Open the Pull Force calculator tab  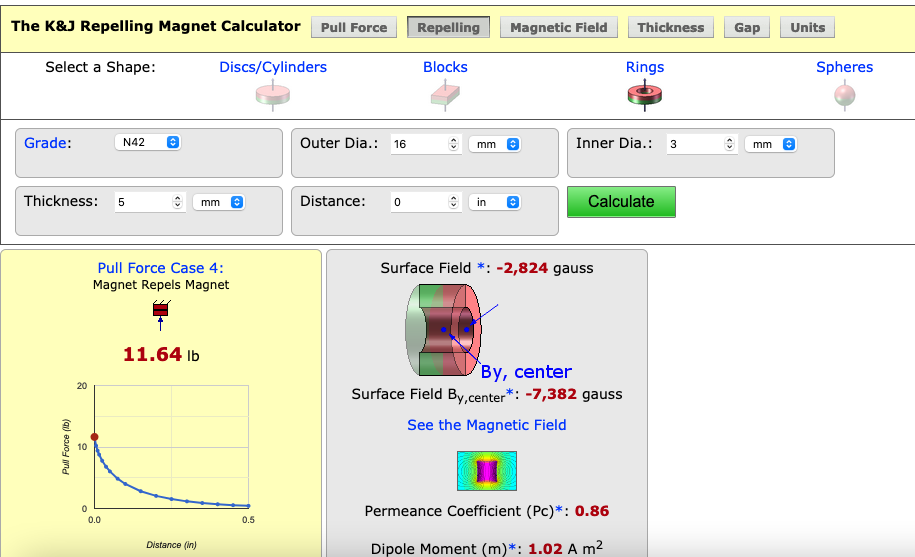354,27
